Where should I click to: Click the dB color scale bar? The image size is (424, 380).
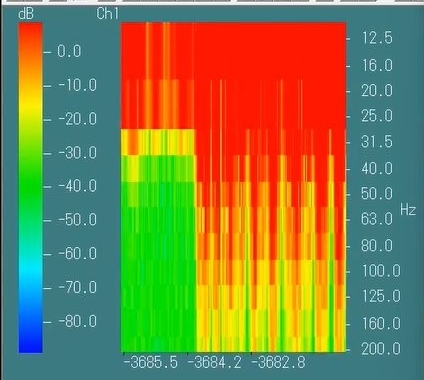31,188
